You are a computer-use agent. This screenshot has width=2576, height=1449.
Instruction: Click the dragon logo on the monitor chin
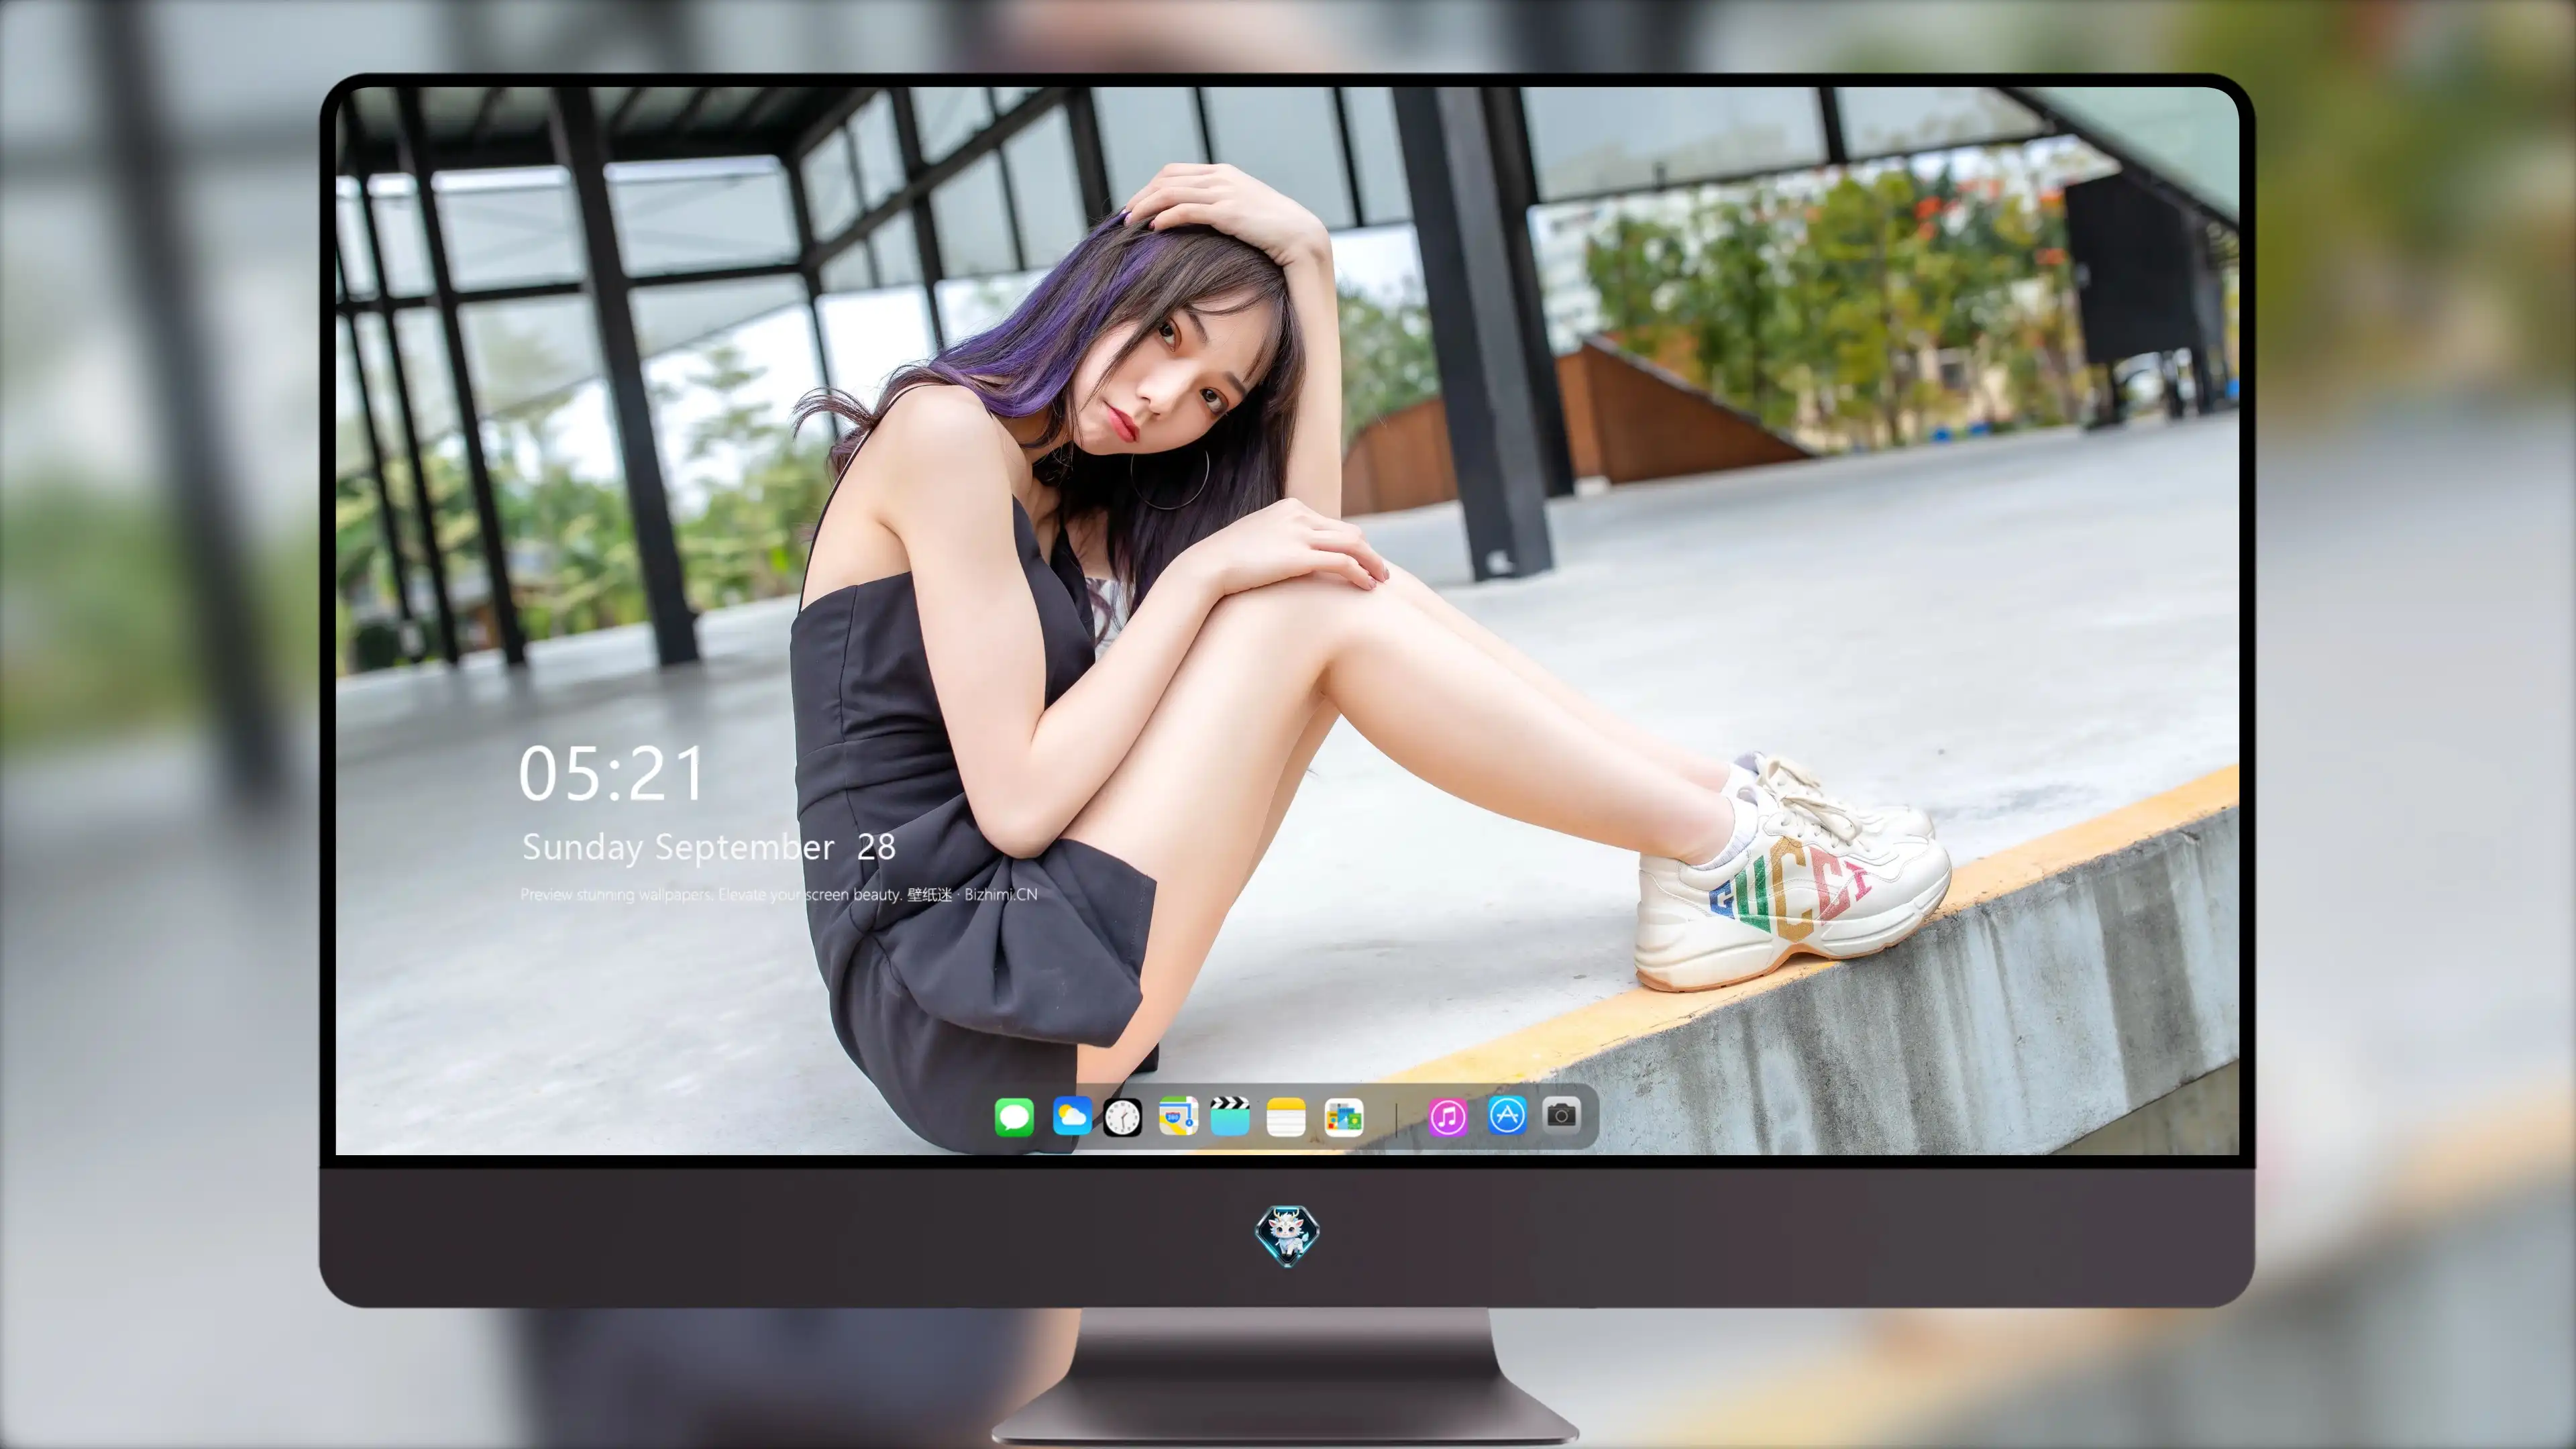click(x=1287, y=1236)
